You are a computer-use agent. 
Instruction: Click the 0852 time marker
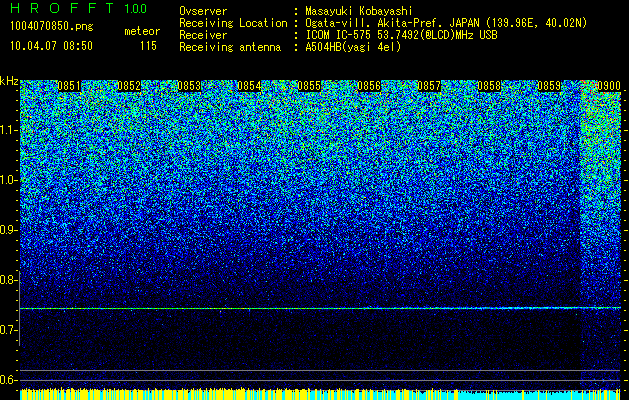[x=129, y=86]
